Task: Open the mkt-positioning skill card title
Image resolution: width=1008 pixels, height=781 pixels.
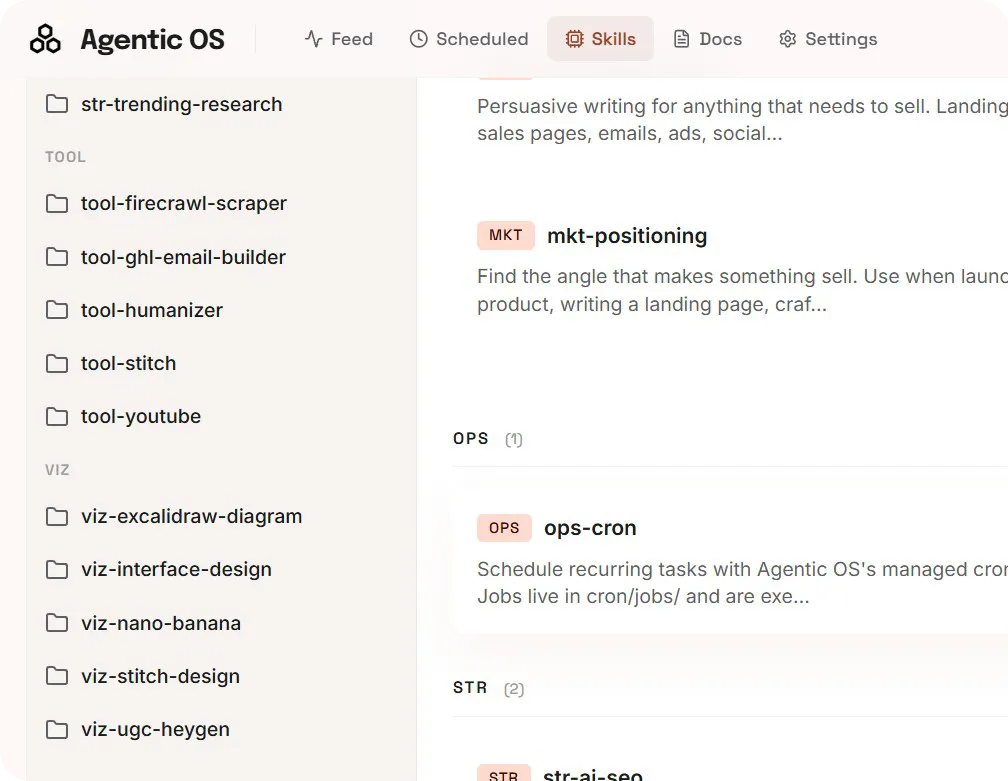Action: coord(627,236)
